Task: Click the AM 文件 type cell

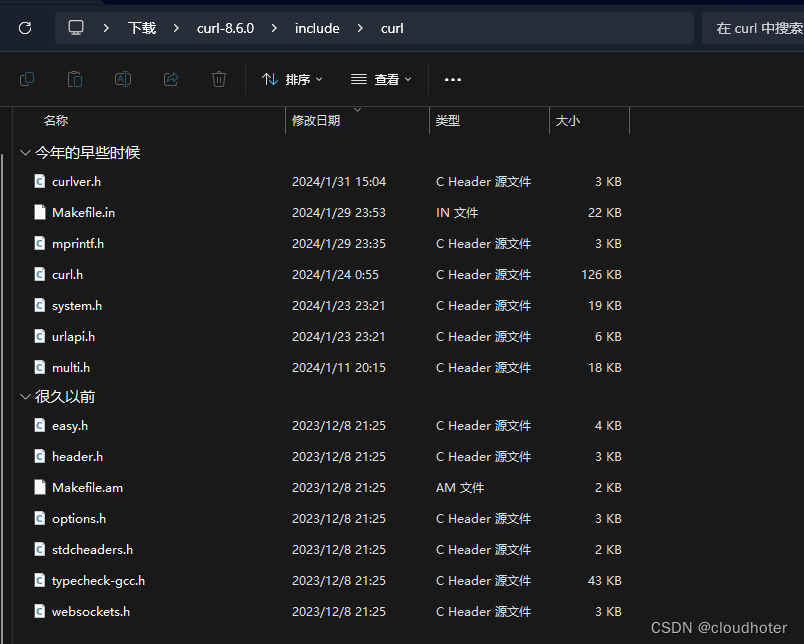Action: [x=460, y=488]
